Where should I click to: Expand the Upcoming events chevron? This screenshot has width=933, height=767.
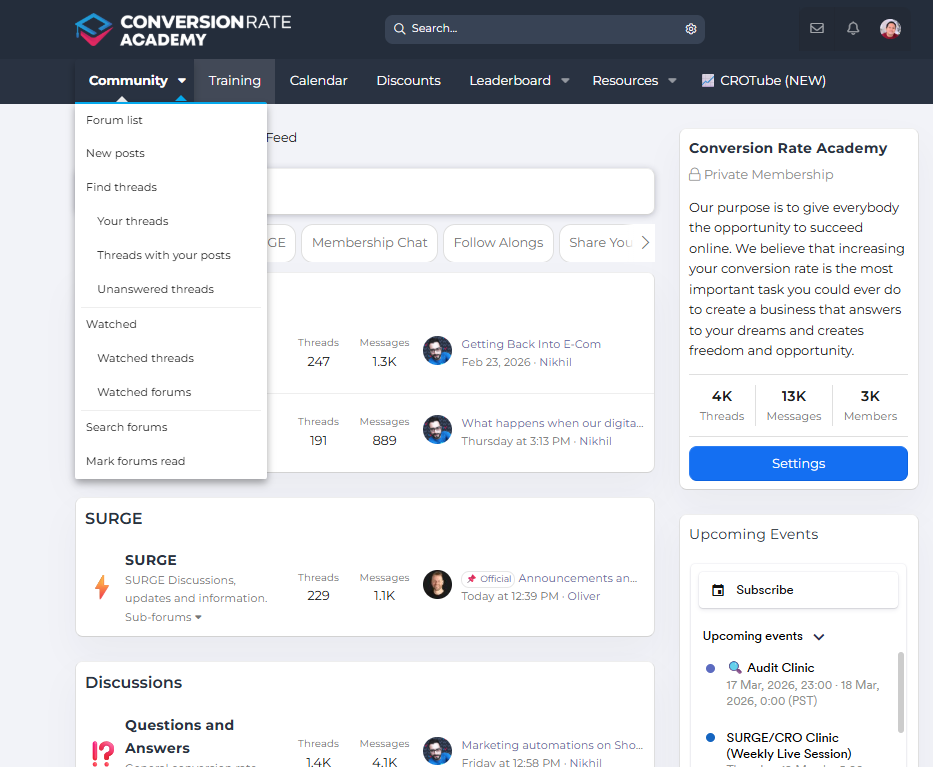[819, 637]
